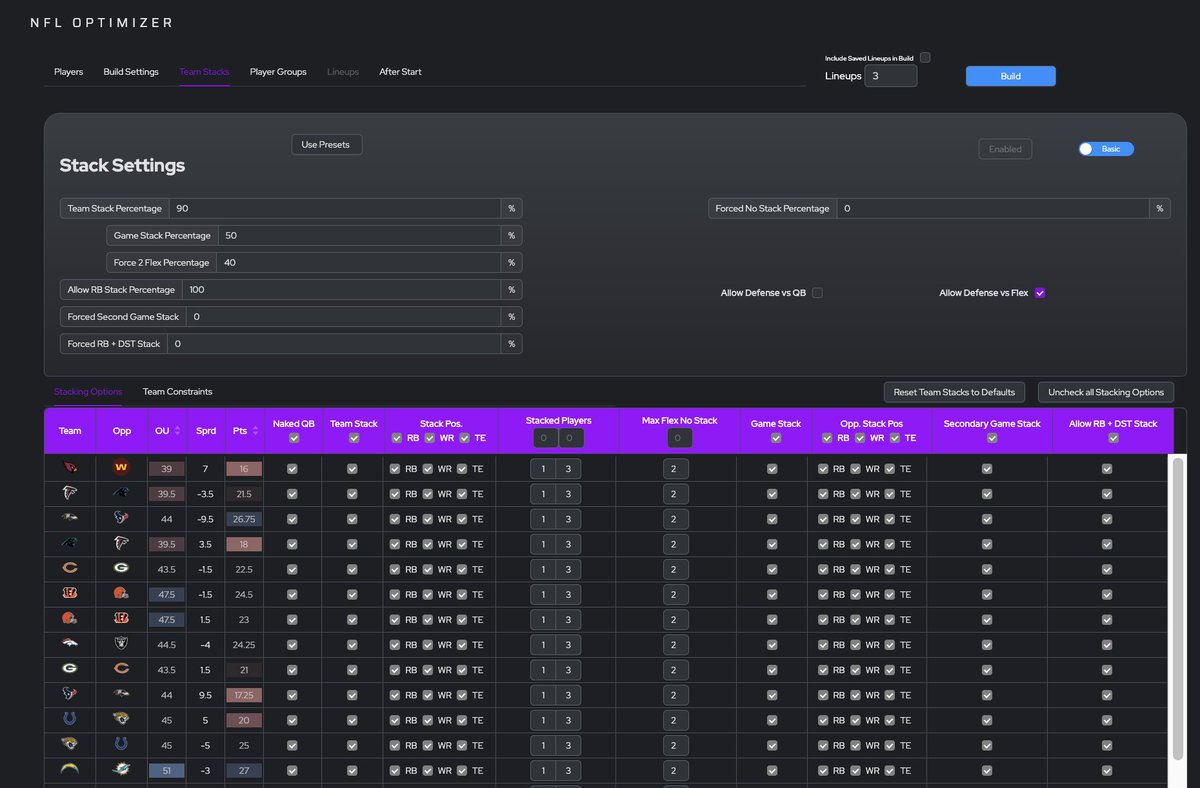Click the Indianapolis Colts team logo
Image resolution: width=1200 pixels, height=788 pixels.
pos(69,719)
